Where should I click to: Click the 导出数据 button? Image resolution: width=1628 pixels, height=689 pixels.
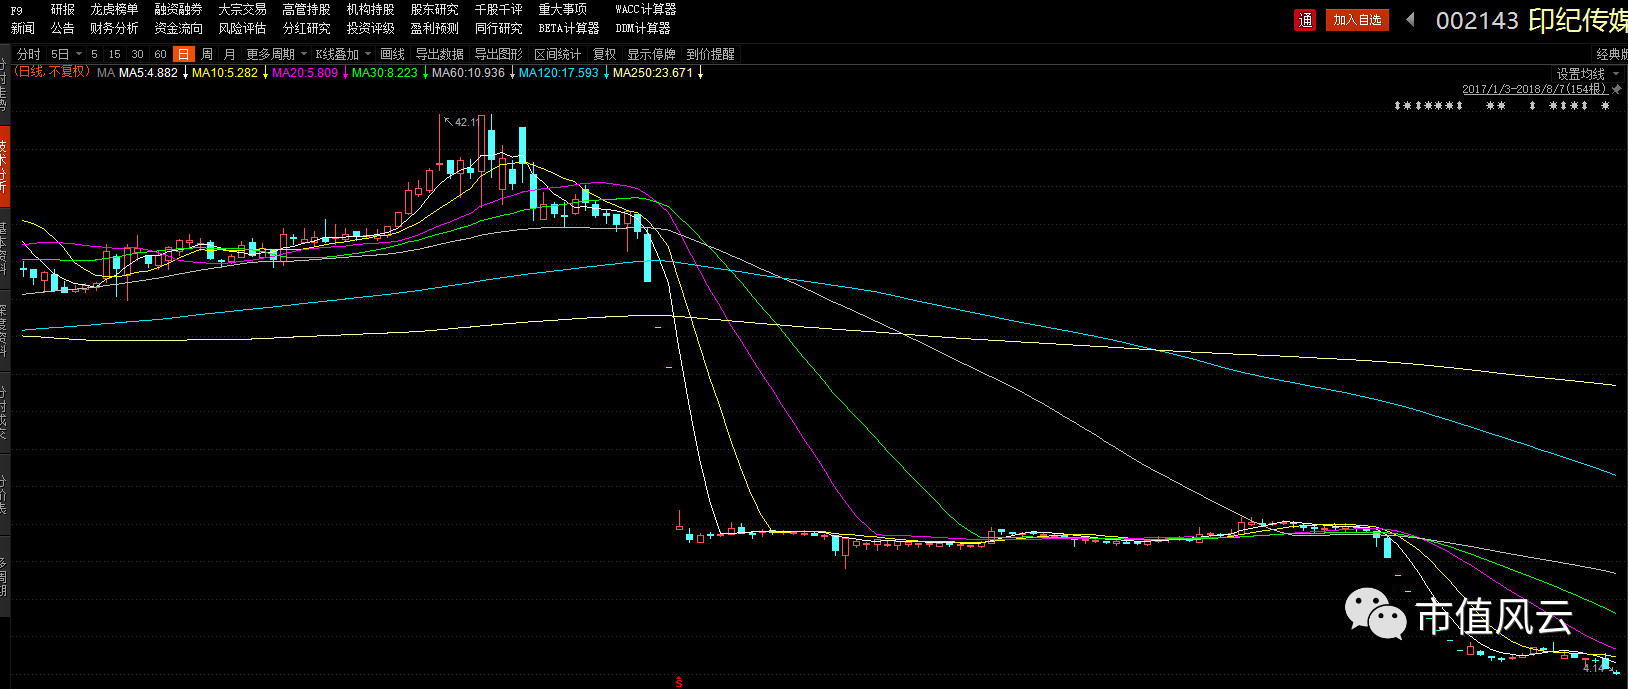[x=439, y=54]
